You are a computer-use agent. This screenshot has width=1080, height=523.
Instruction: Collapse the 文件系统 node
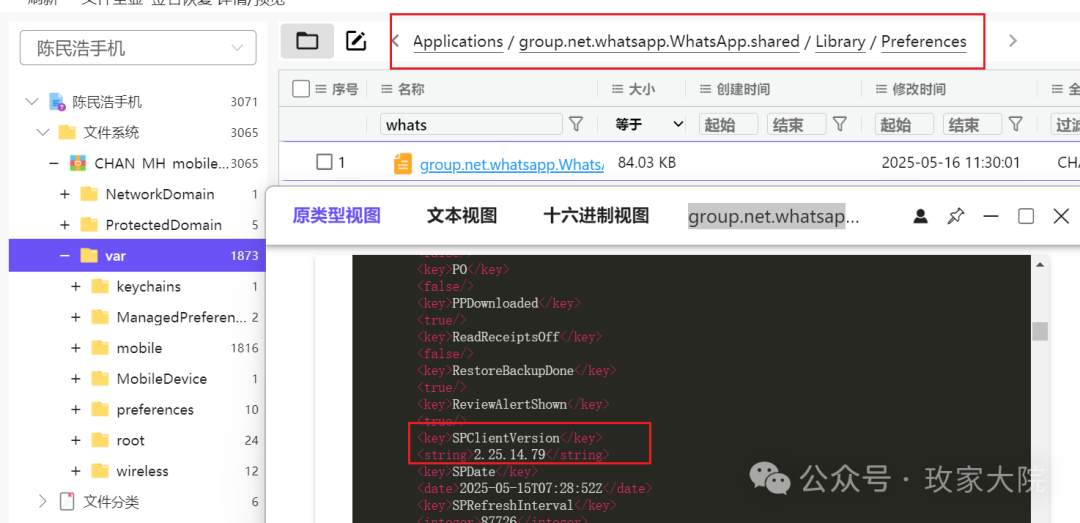pos(43,132)
